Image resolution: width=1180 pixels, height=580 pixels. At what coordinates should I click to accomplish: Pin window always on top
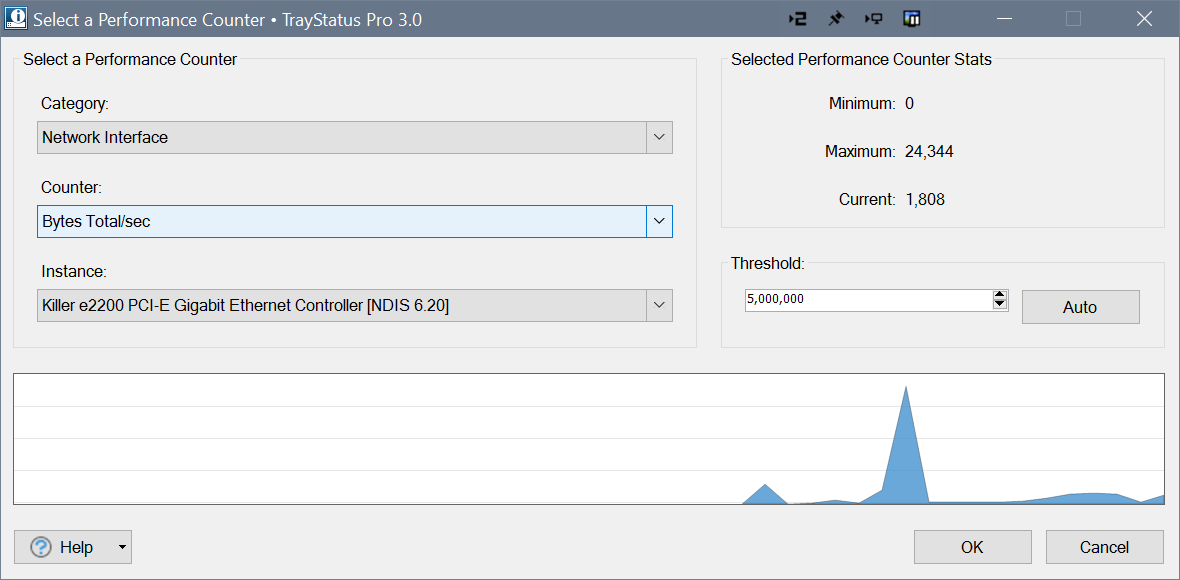[835, 19]
